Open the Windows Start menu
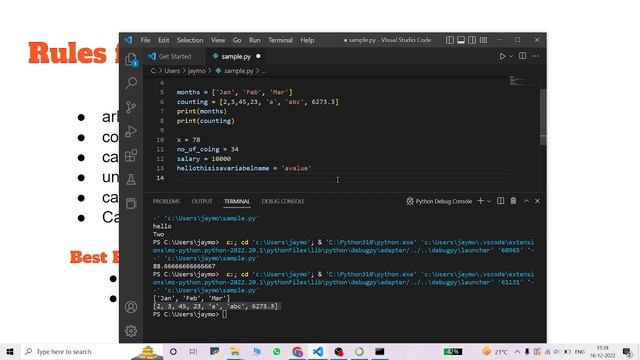640x360 pixels. pos(10,351)
